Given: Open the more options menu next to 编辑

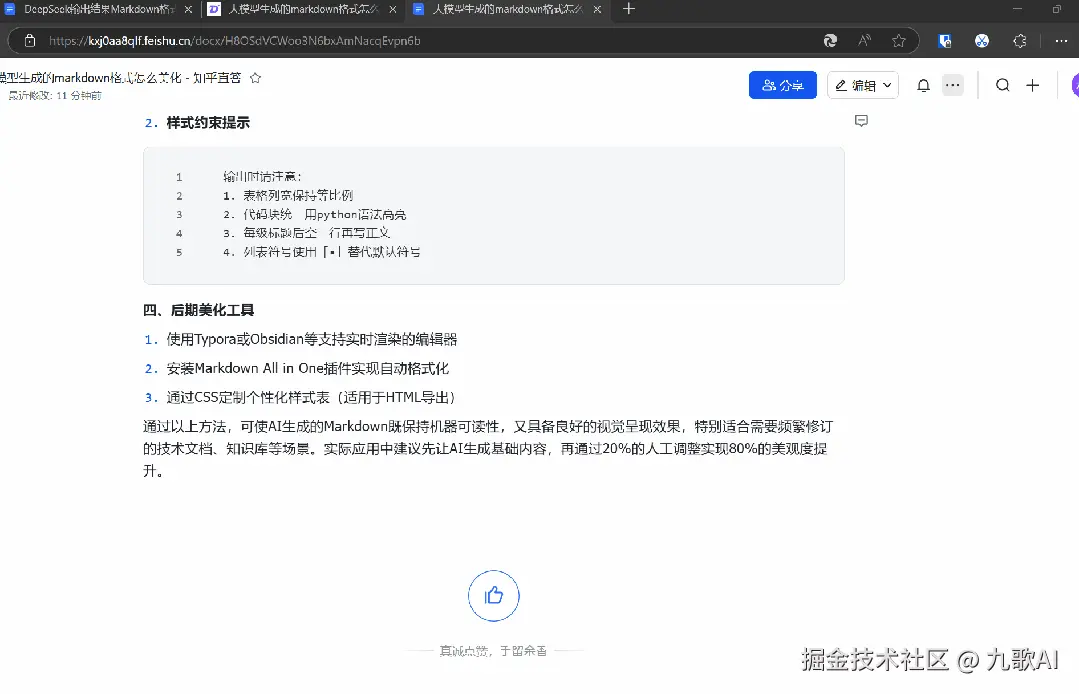Looking at the screenshot, I should [x=952, y=85].
